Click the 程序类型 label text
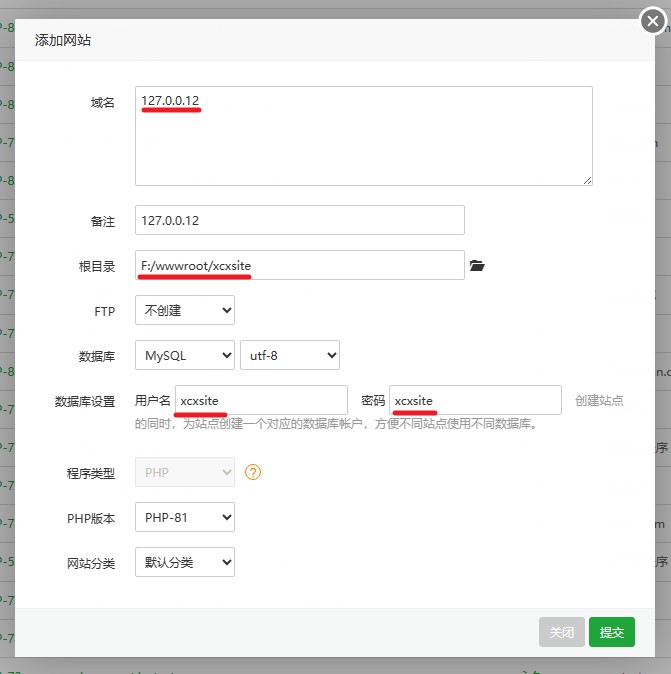The width and height of the screenshot is (671, 674). [91, 473]
